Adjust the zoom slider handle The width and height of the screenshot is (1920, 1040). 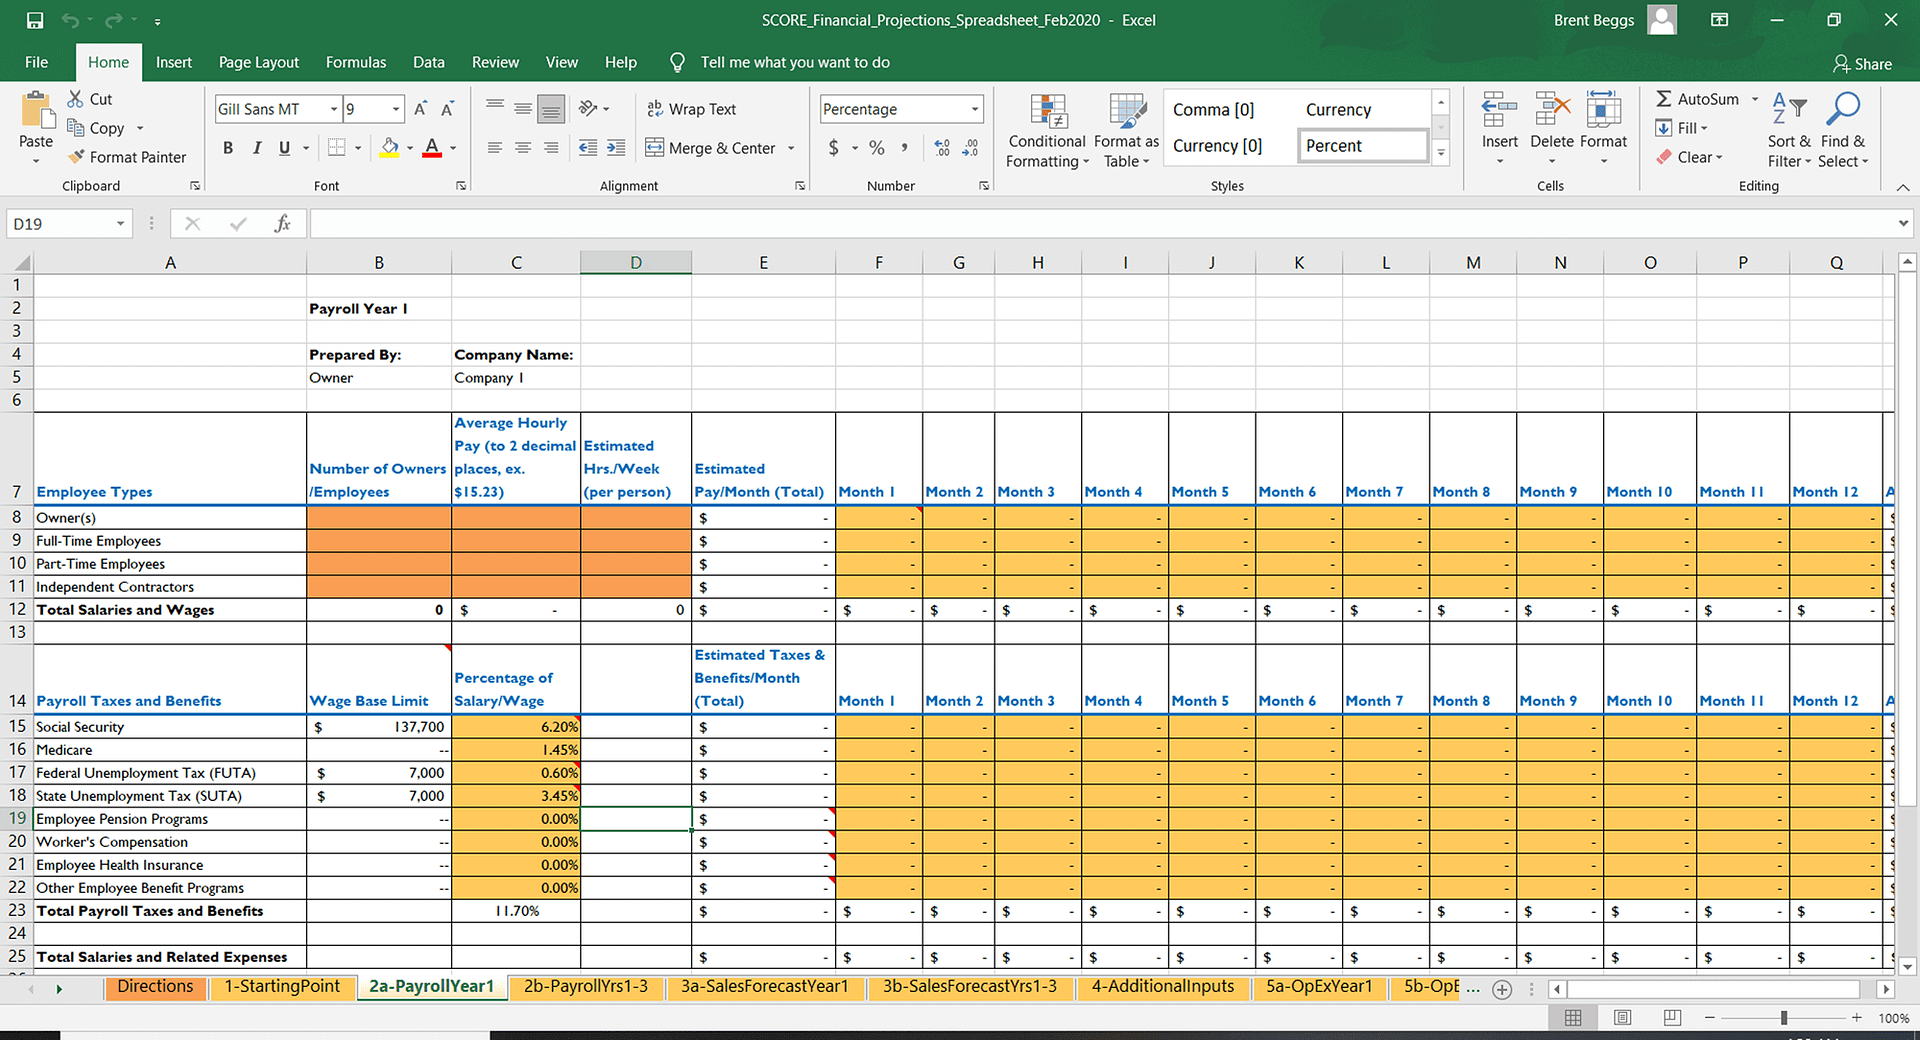point(1784,1018)
